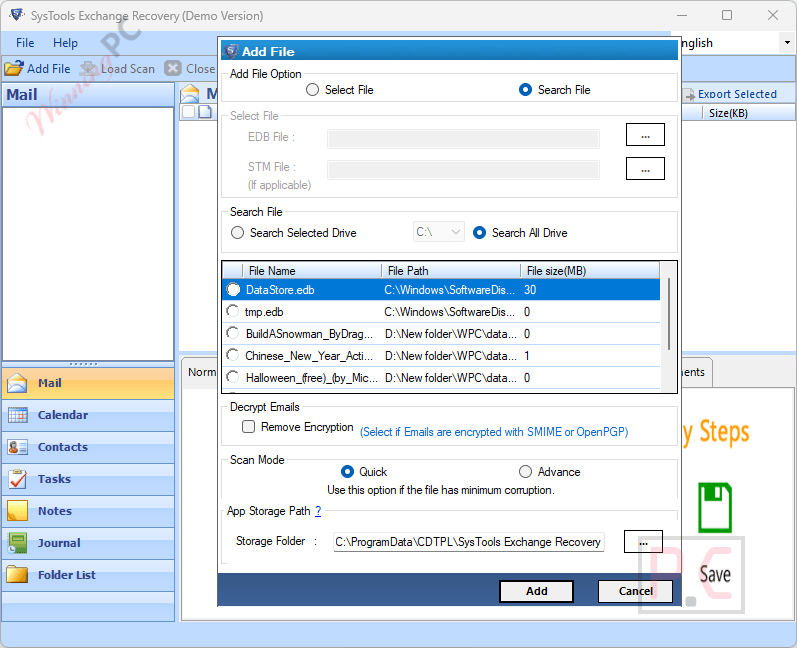The height and width of the screenshot is (648, 797).
Task: Browse for Storage Folder with ellipsis button
Action: pos(643,541)
